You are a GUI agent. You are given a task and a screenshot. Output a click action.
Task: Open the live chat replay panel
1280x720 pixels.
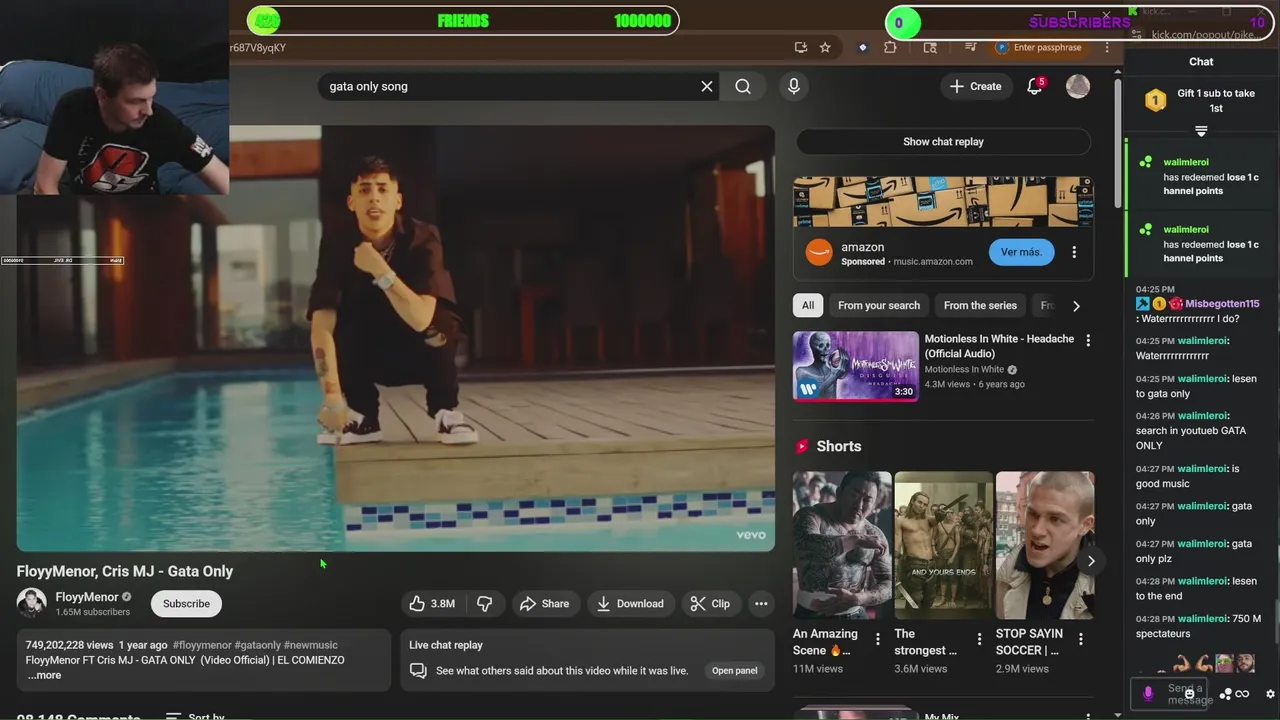click(x=734, y=670)
